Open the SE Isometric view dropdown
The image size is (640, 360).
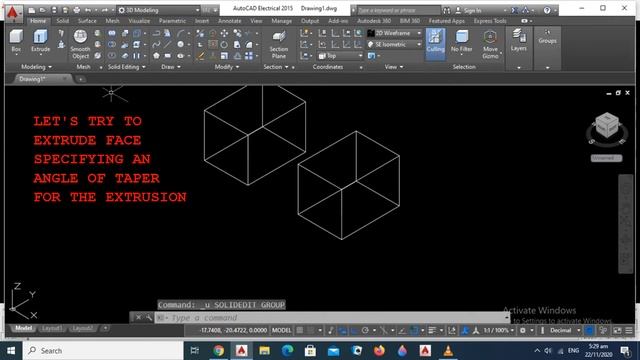(x=394, y=44)
